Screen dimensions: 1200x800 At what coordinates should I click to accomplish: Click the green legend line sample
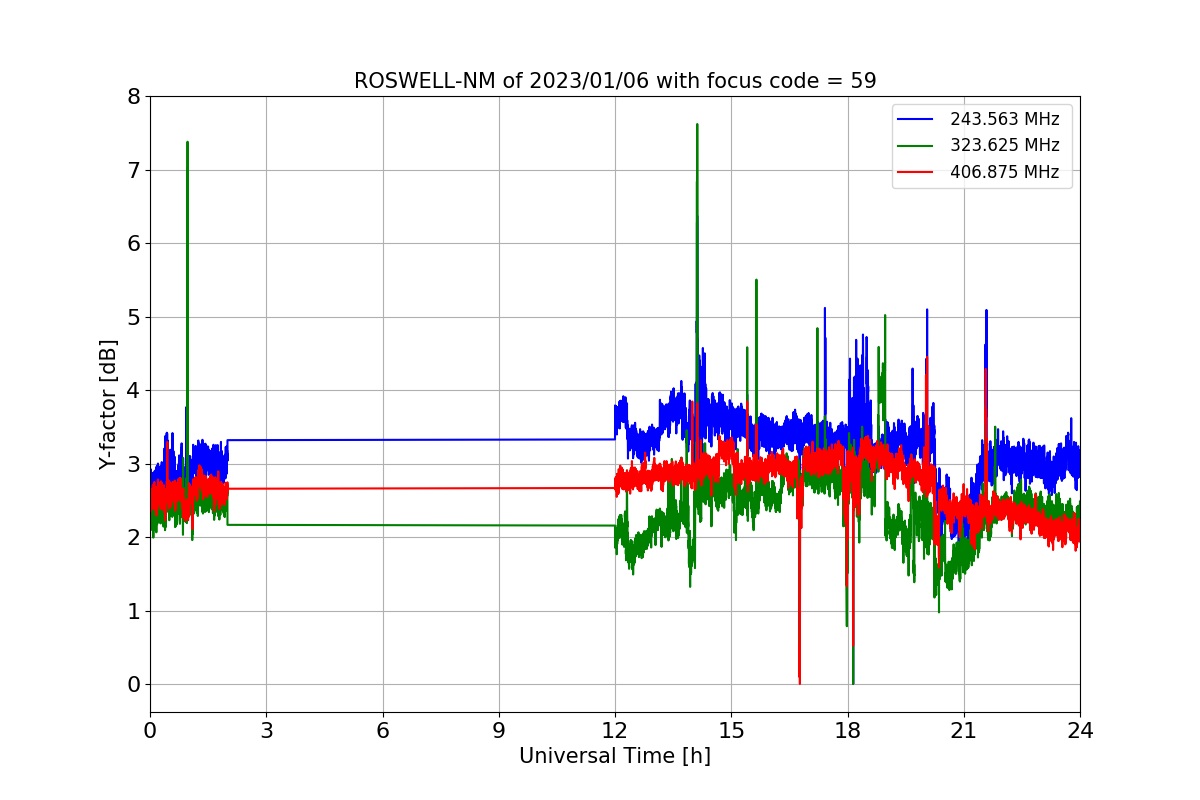916,146
